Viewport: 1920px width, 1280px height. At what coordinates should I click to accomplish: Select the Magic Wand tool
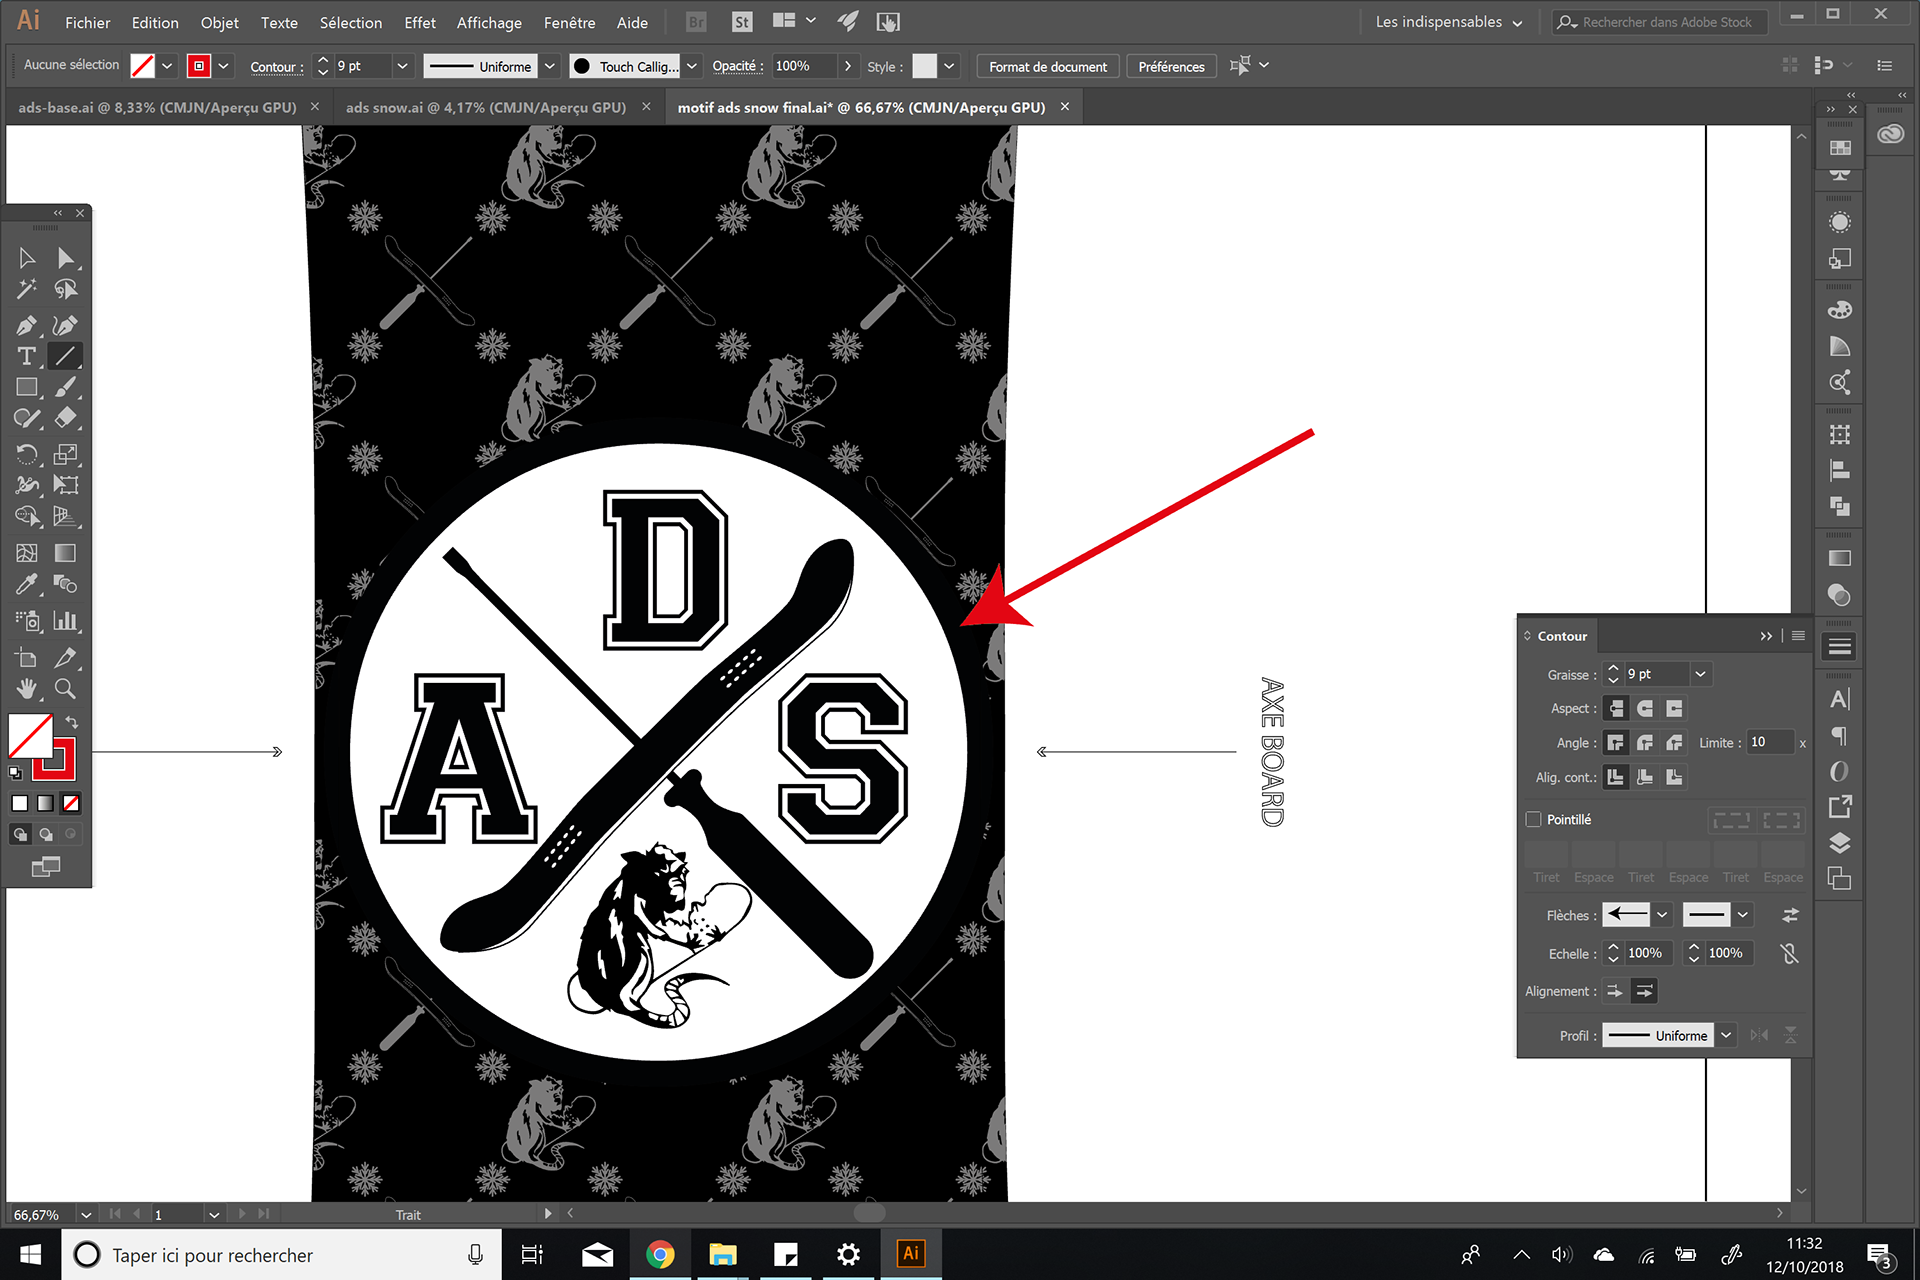[27, 289]
